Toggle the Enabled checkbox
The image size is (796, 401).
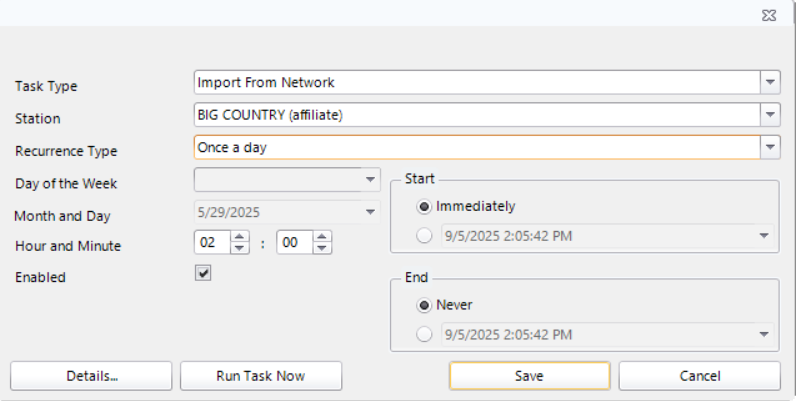click(x=203, y=273)
